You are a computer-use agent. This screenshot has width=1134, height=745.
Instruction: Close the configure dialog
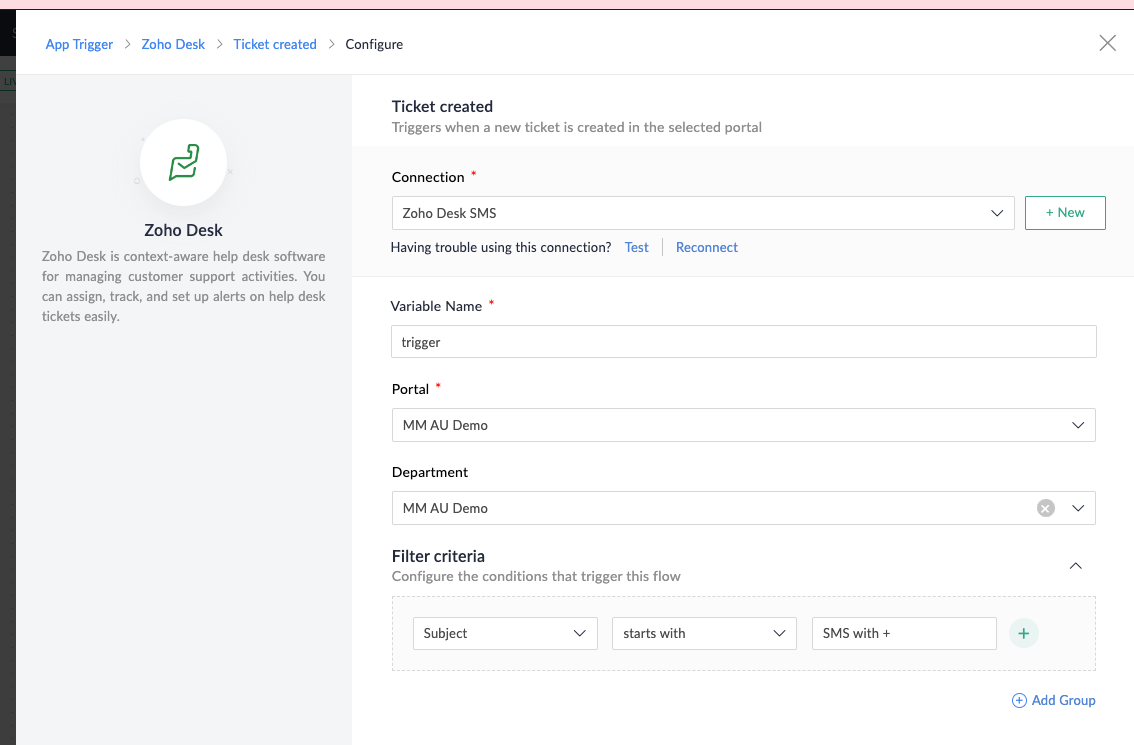tap(1107, 43)
